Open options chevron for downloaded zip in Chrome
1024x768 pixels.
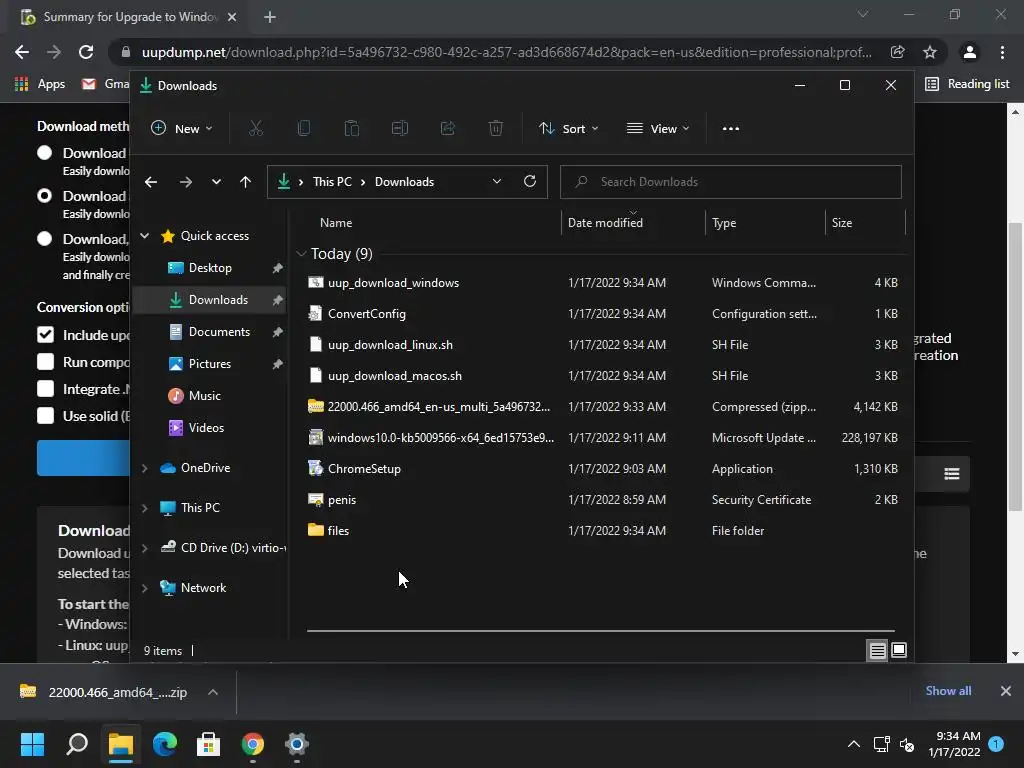(213, 692)
